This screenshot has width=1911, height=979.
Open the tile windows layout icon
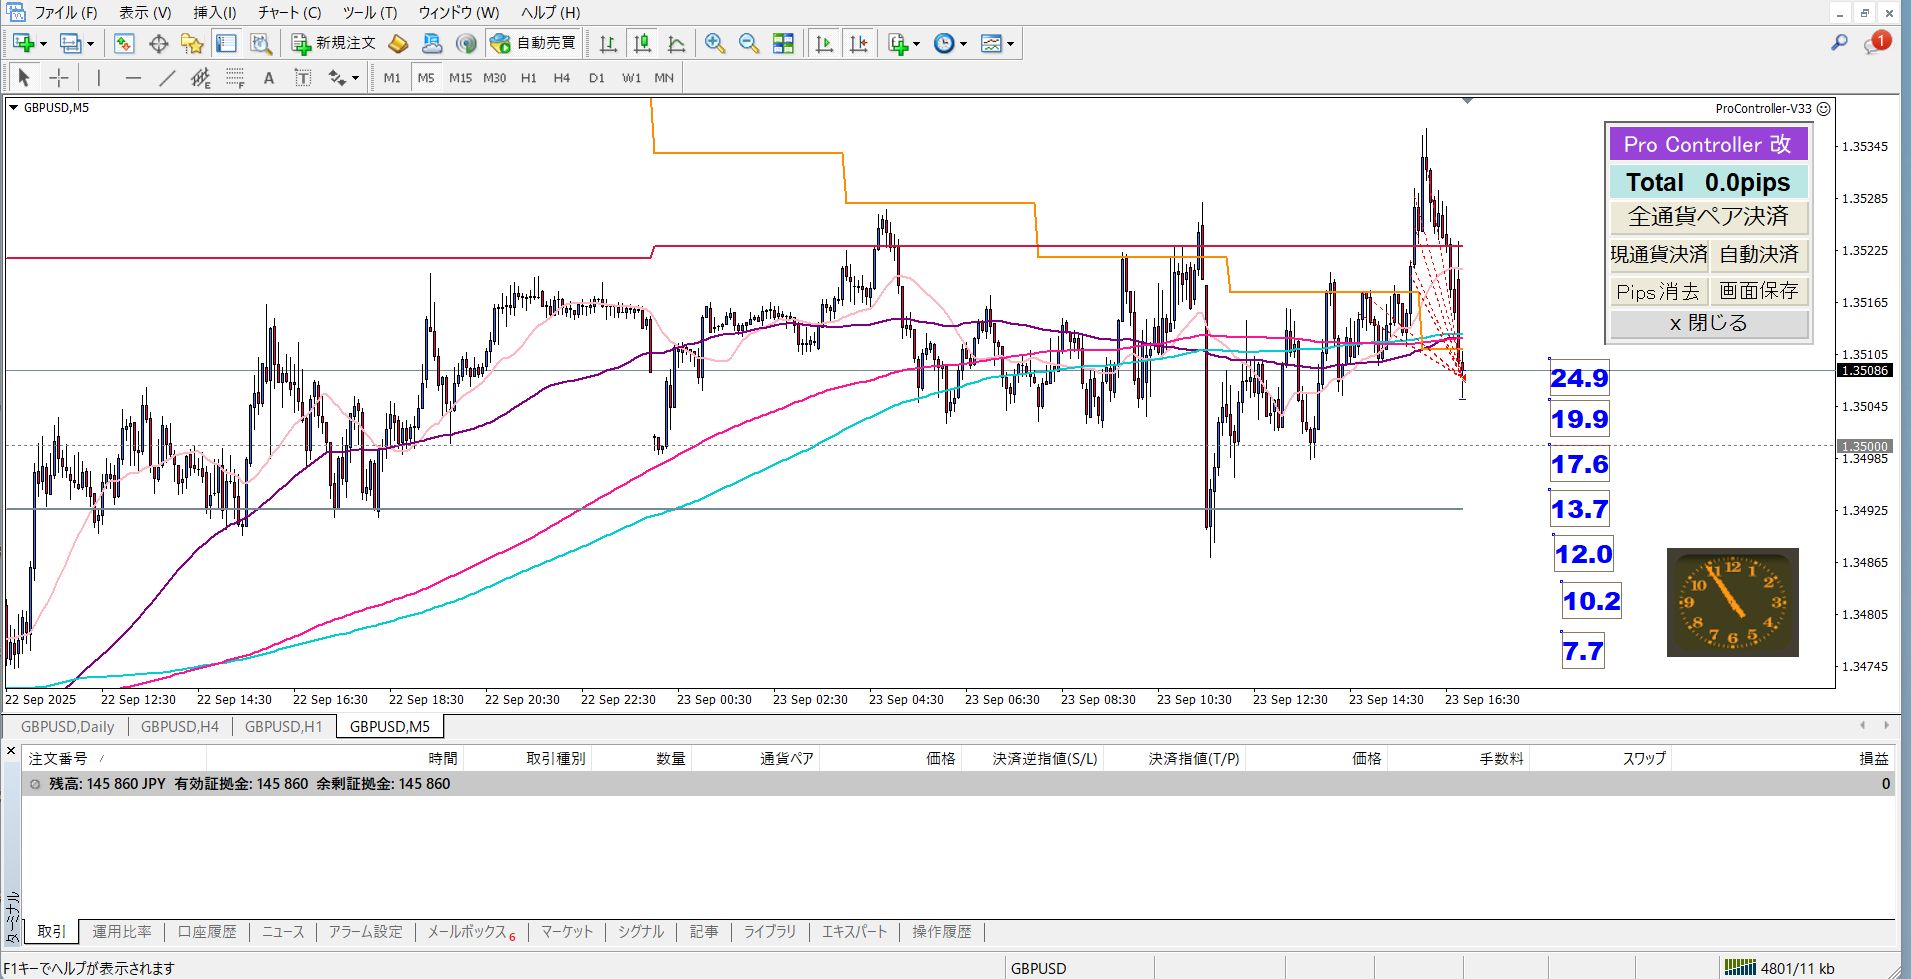coord(783,43)
